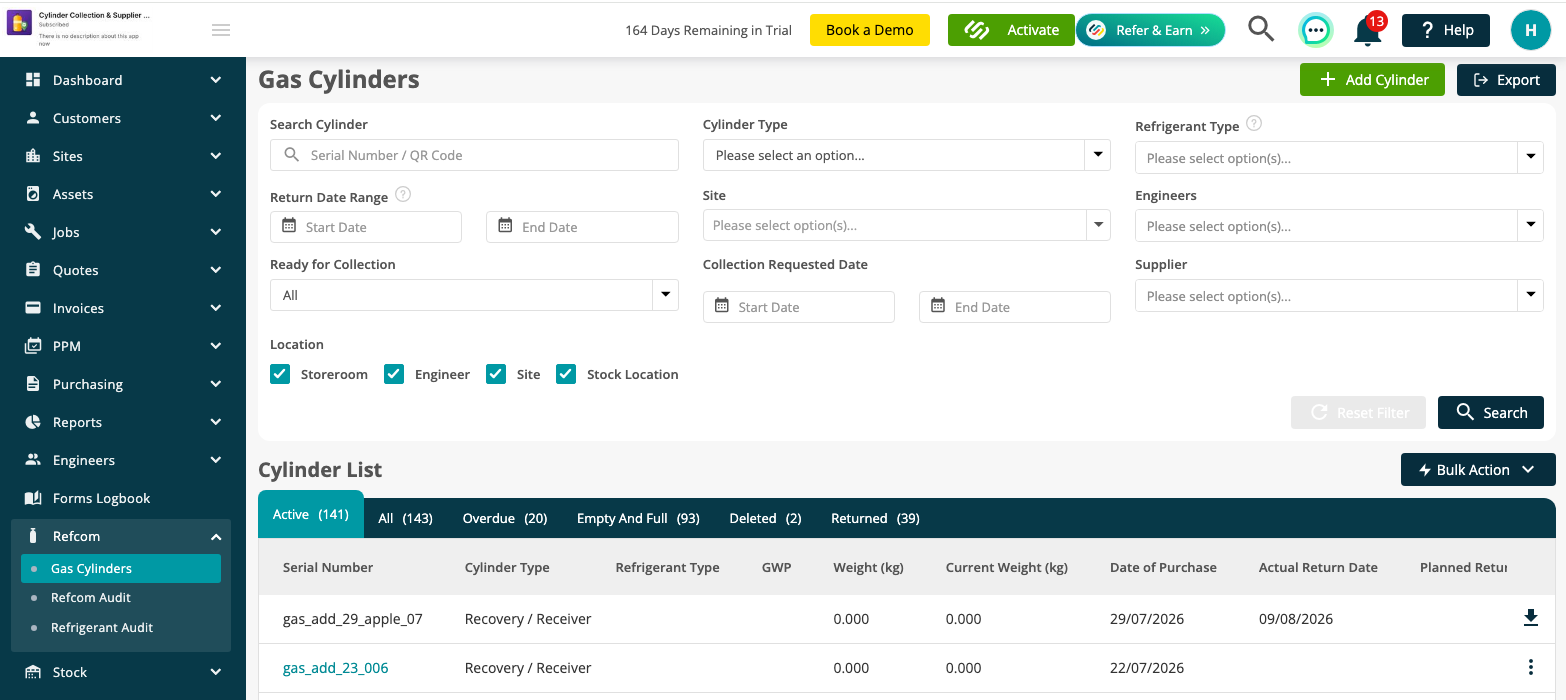1566x700 pixels.
Task: Open the Bulk Action dropdown
Action: [1478, 470]
